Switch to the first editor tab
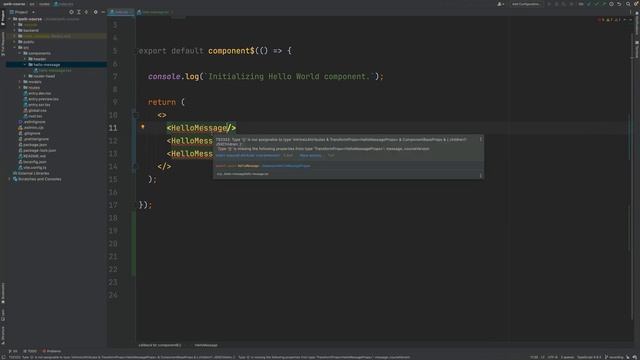The width and height of the screenshot is (640, 360). point(121,12)
